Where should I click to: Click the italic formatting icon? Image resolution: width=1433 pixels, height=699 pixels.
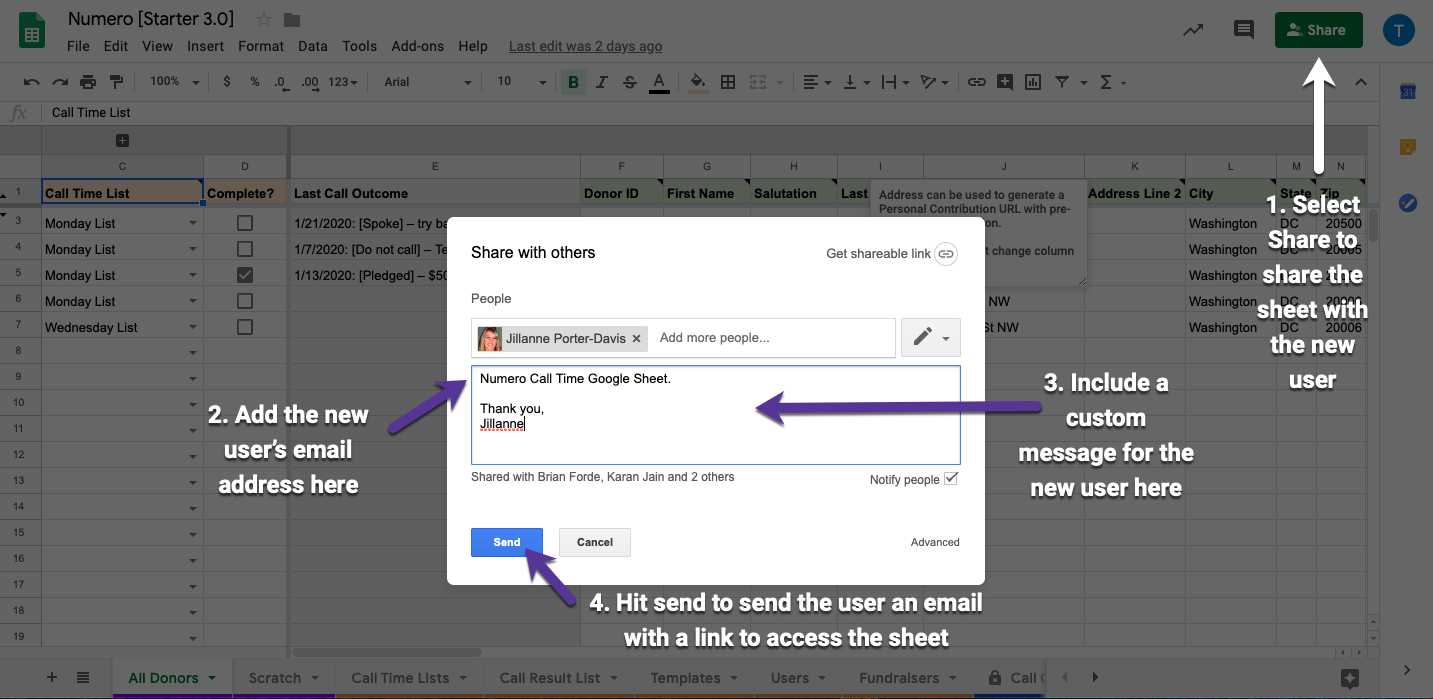[x=601, y=82]
